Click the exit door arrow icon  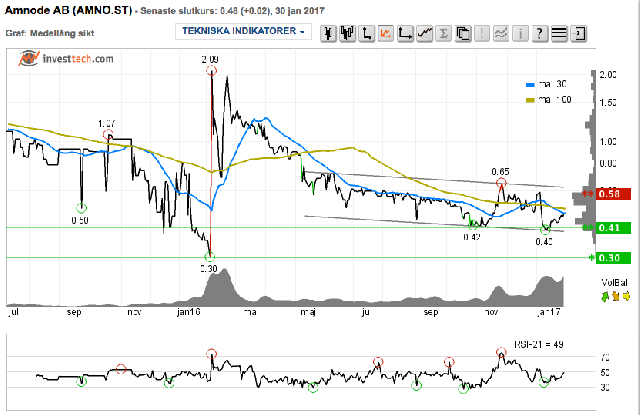(578, 33)
